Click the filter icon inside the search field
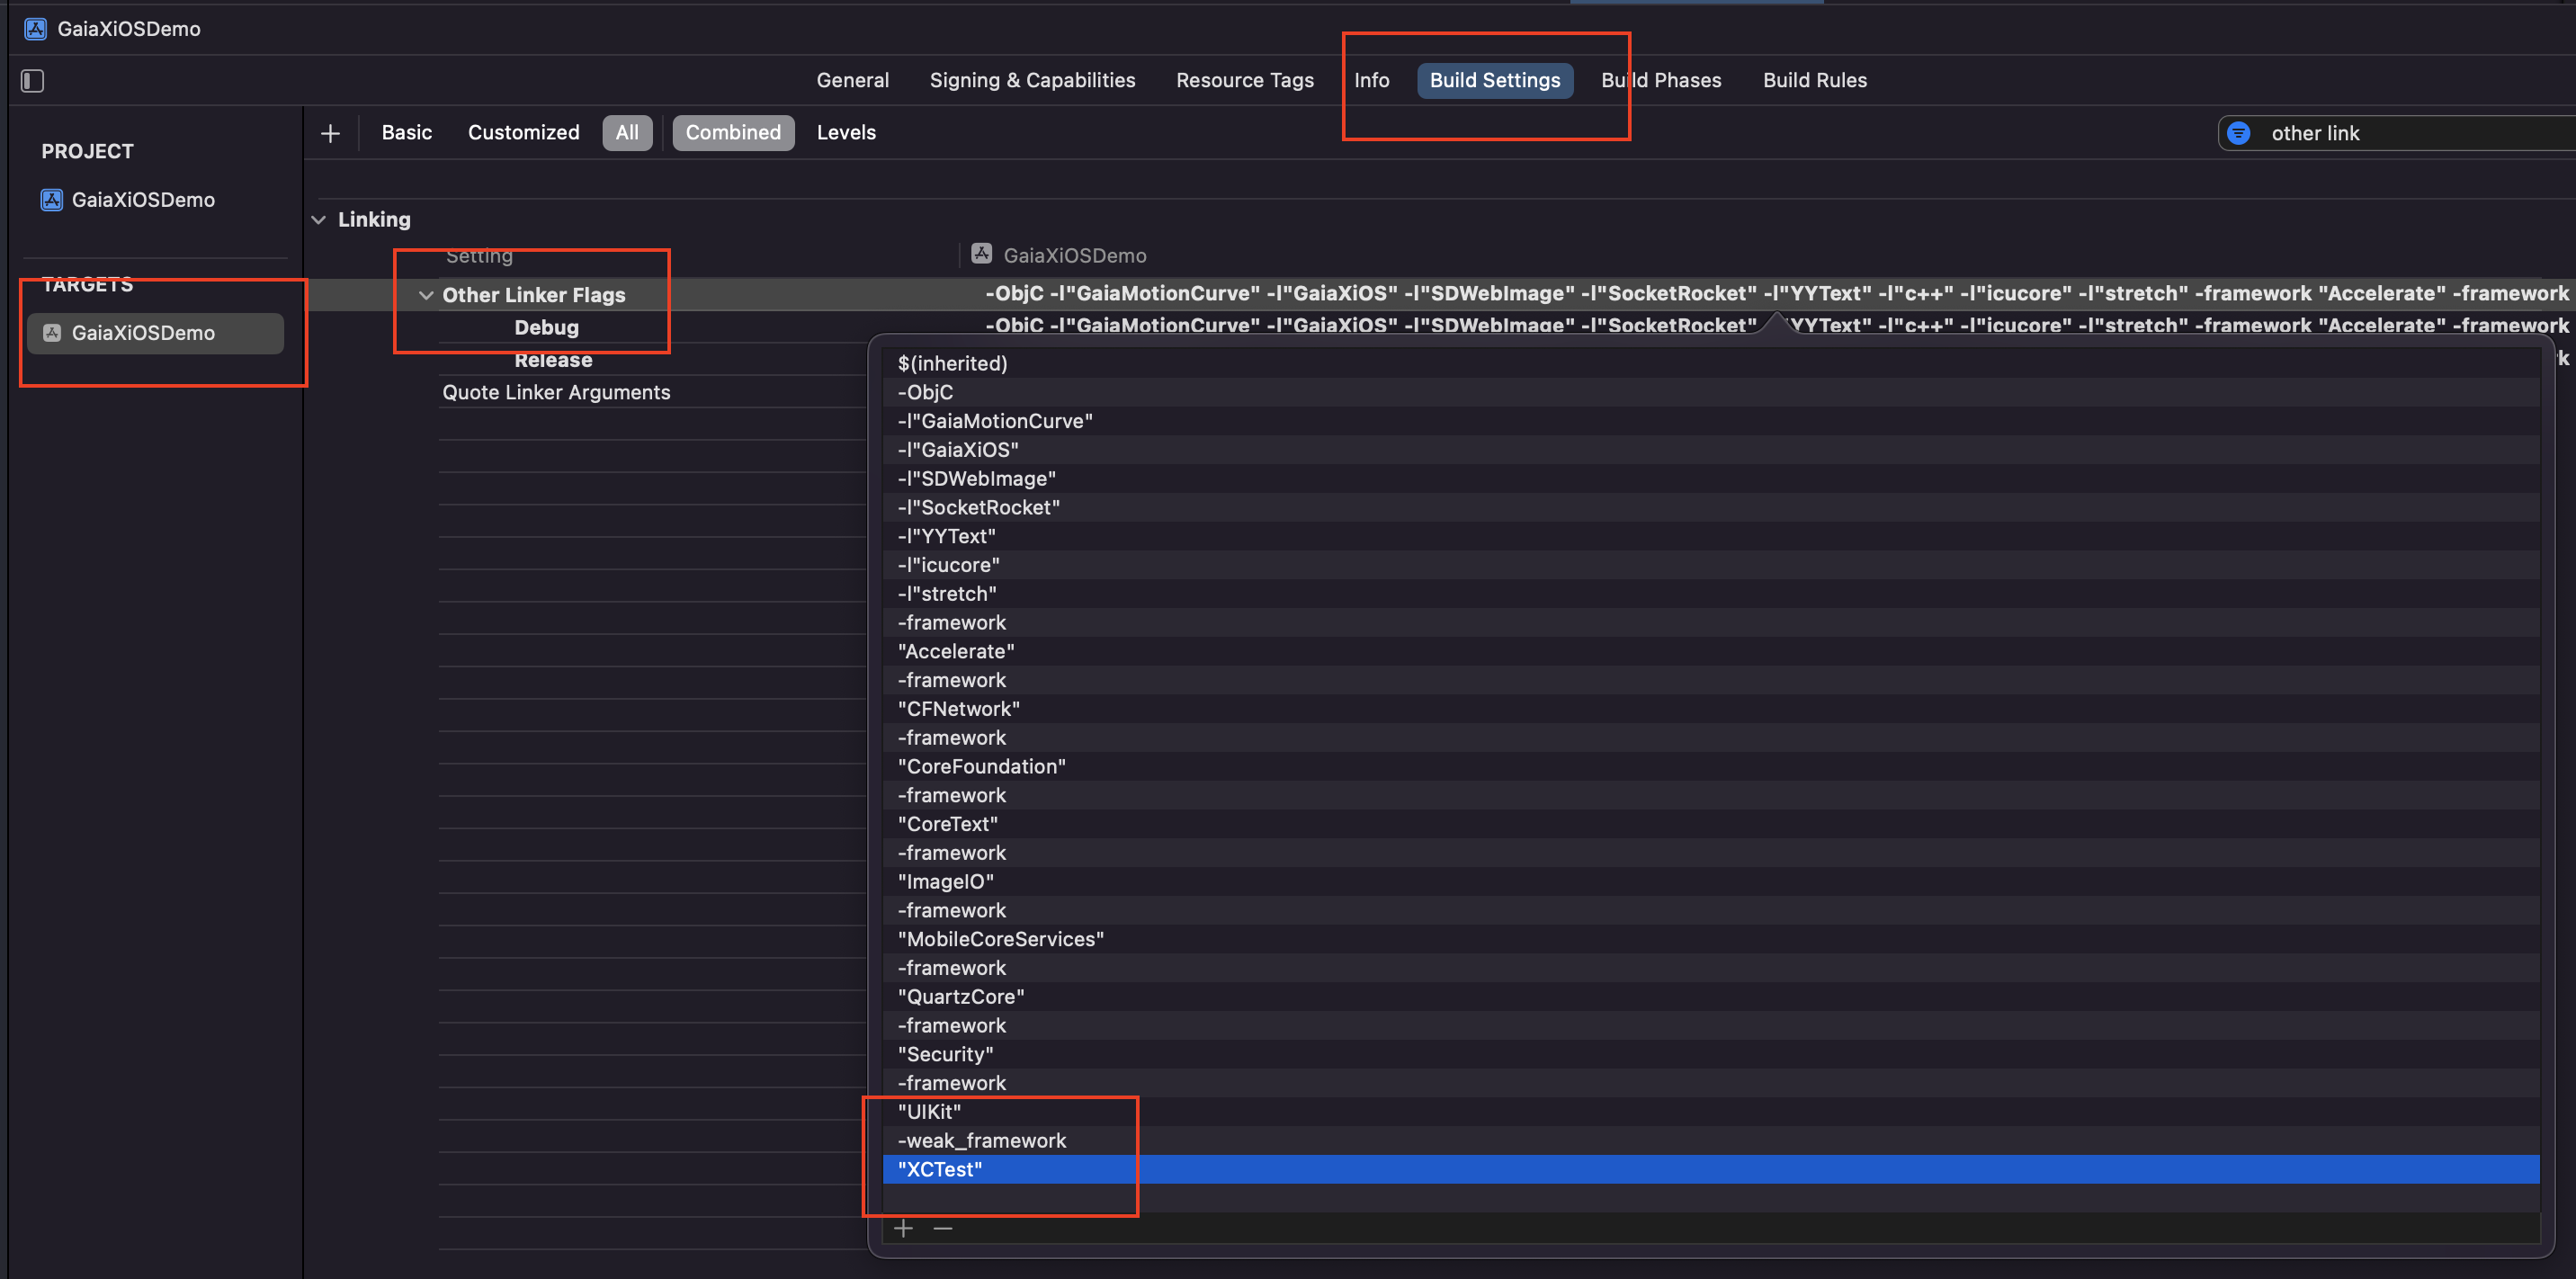Screen dimensions: 2576x1279 tap(2238, 132)
